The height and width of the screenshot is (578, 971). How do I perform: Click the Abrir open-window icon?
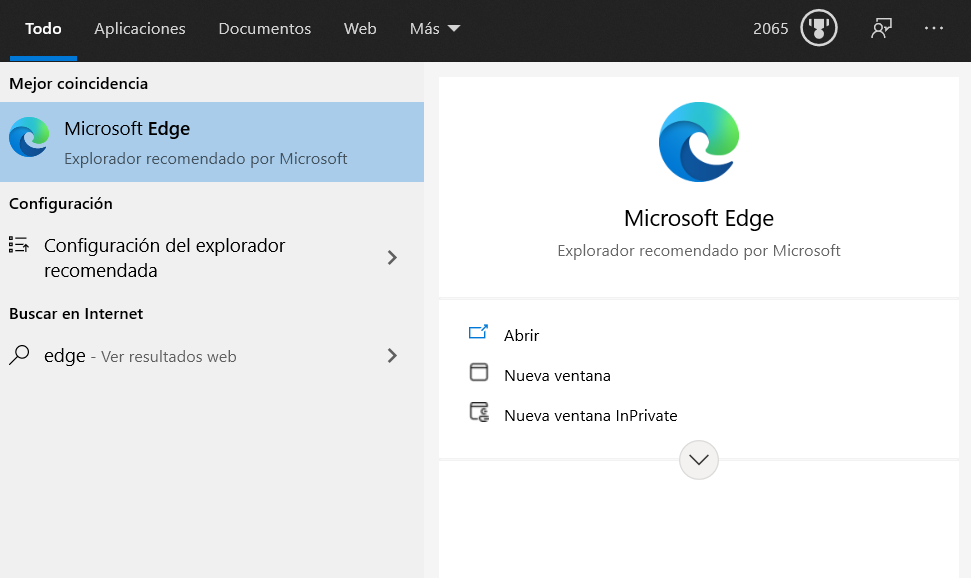point(478,333)
